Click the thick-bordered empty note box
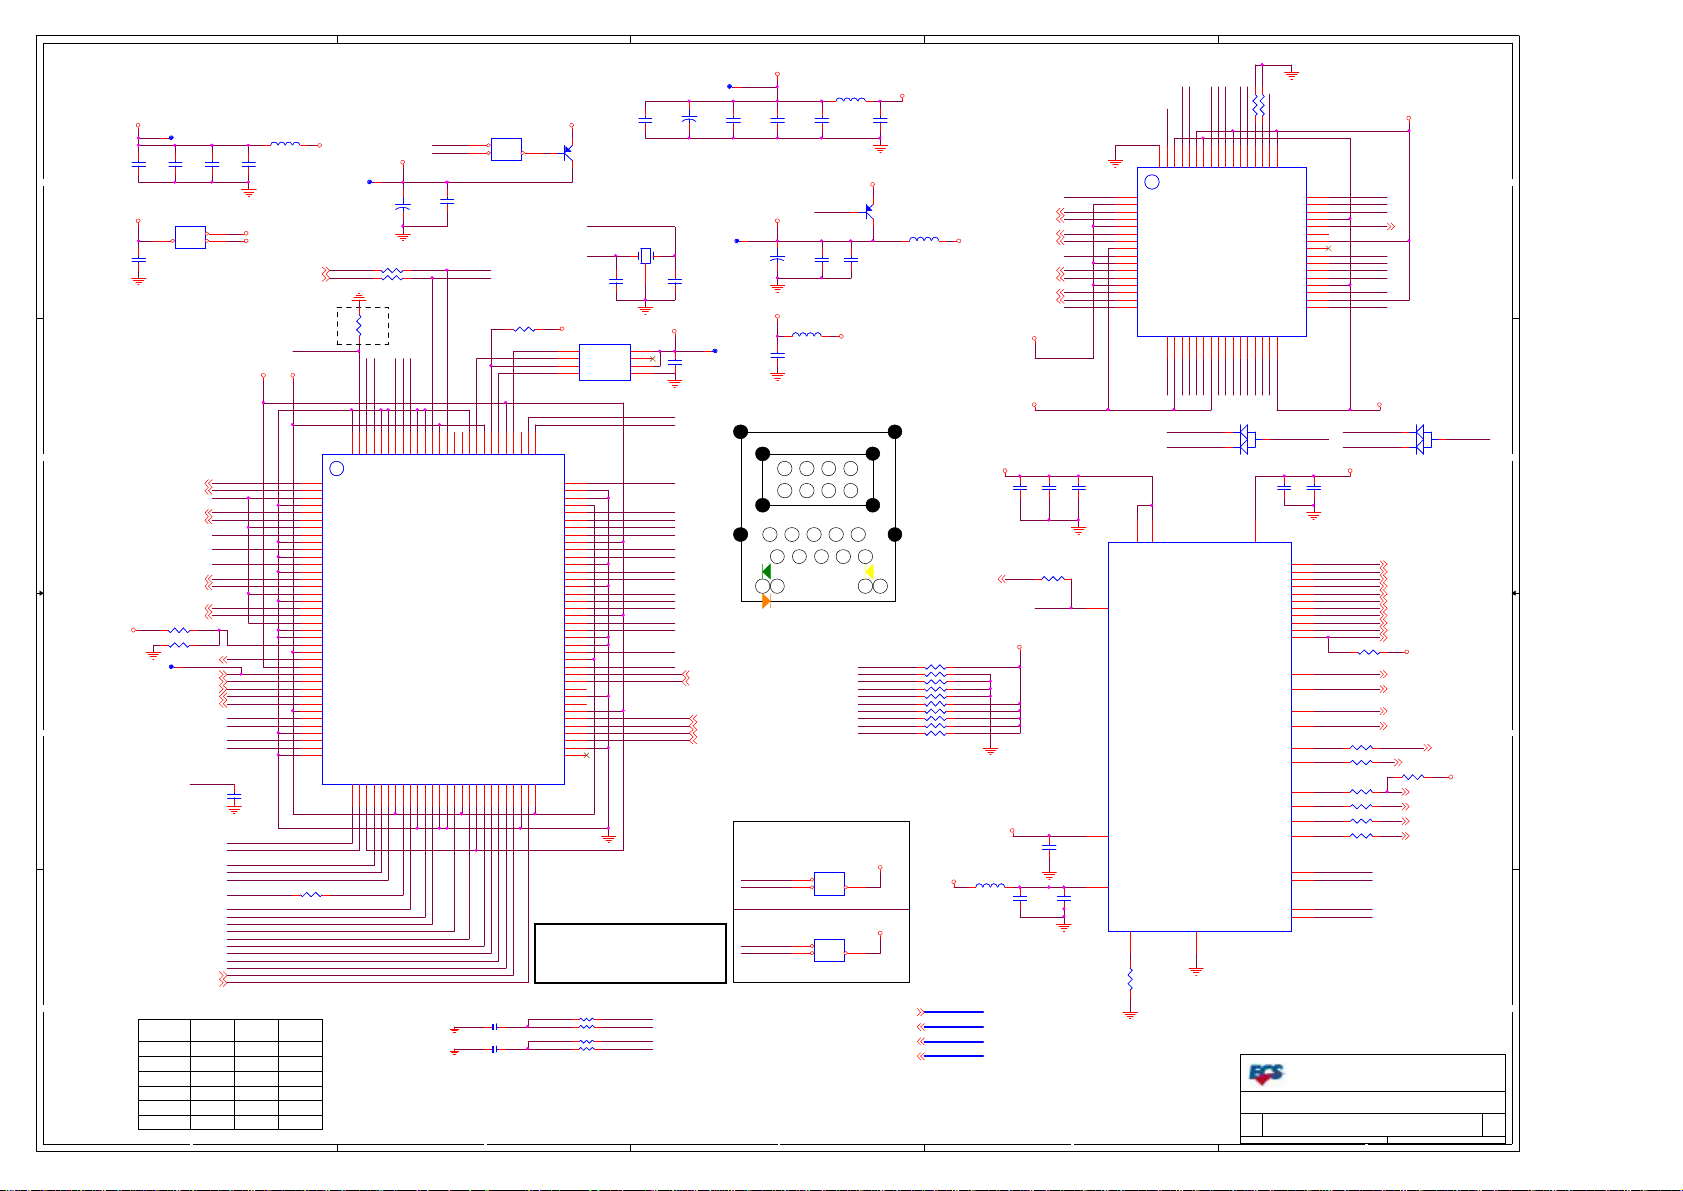 coord(630,953)
